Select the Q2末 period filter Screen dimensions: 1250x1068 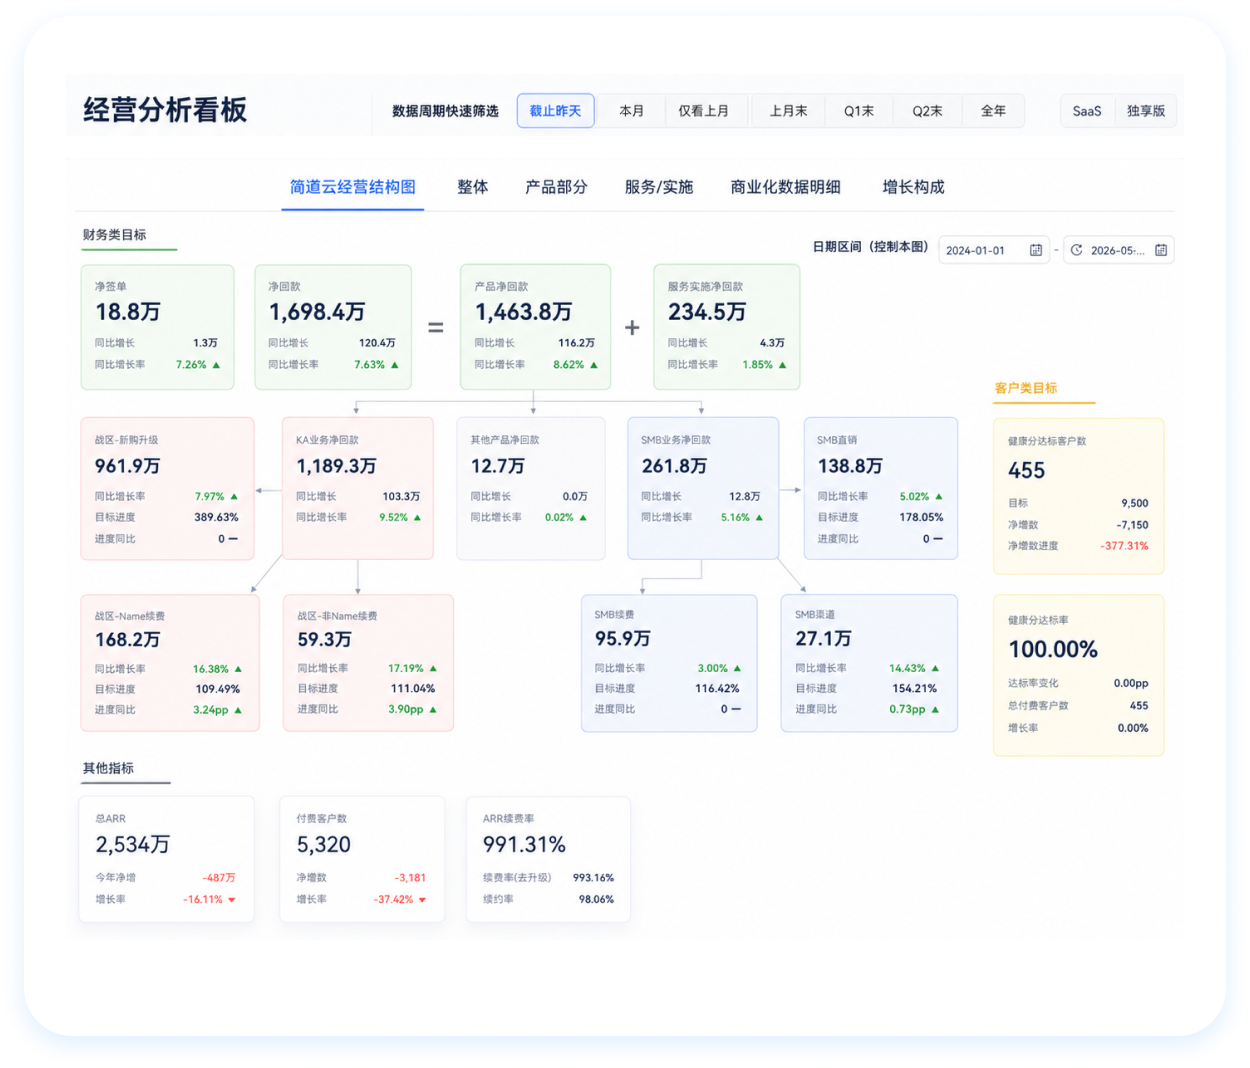point(927,111)
